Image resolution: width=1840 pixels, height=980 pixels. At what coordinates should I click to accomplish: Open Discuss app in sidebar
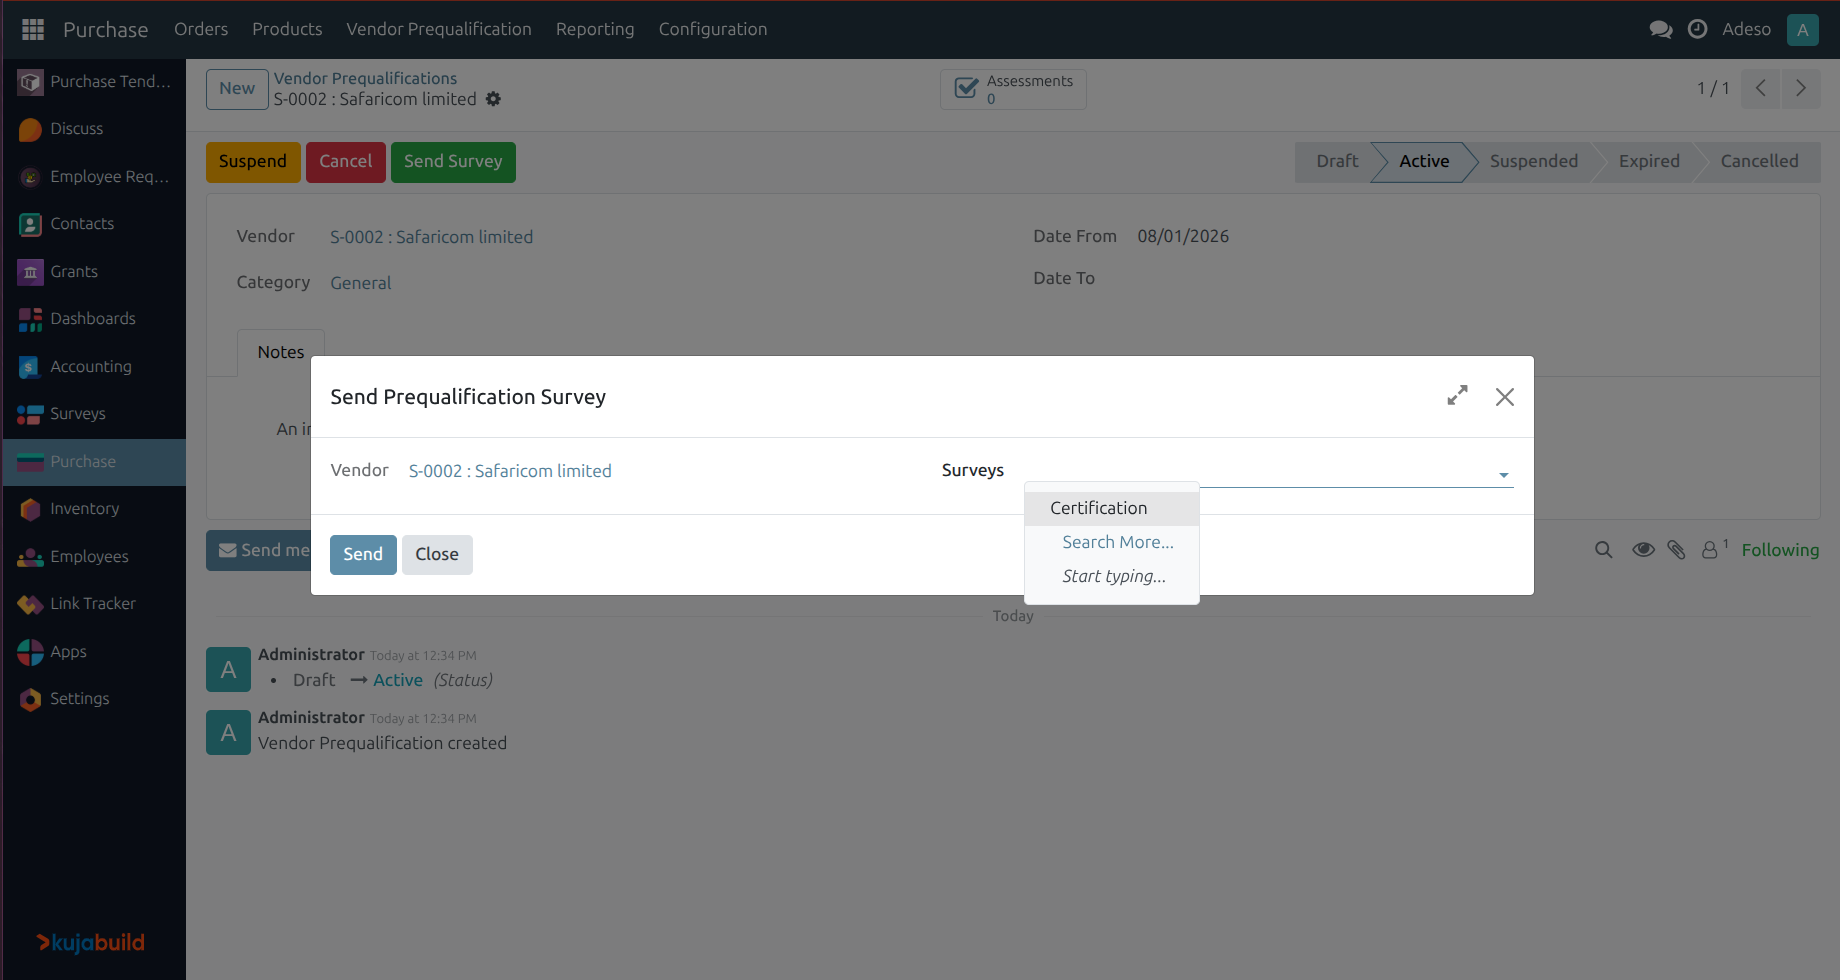click(x=94, y=129)
